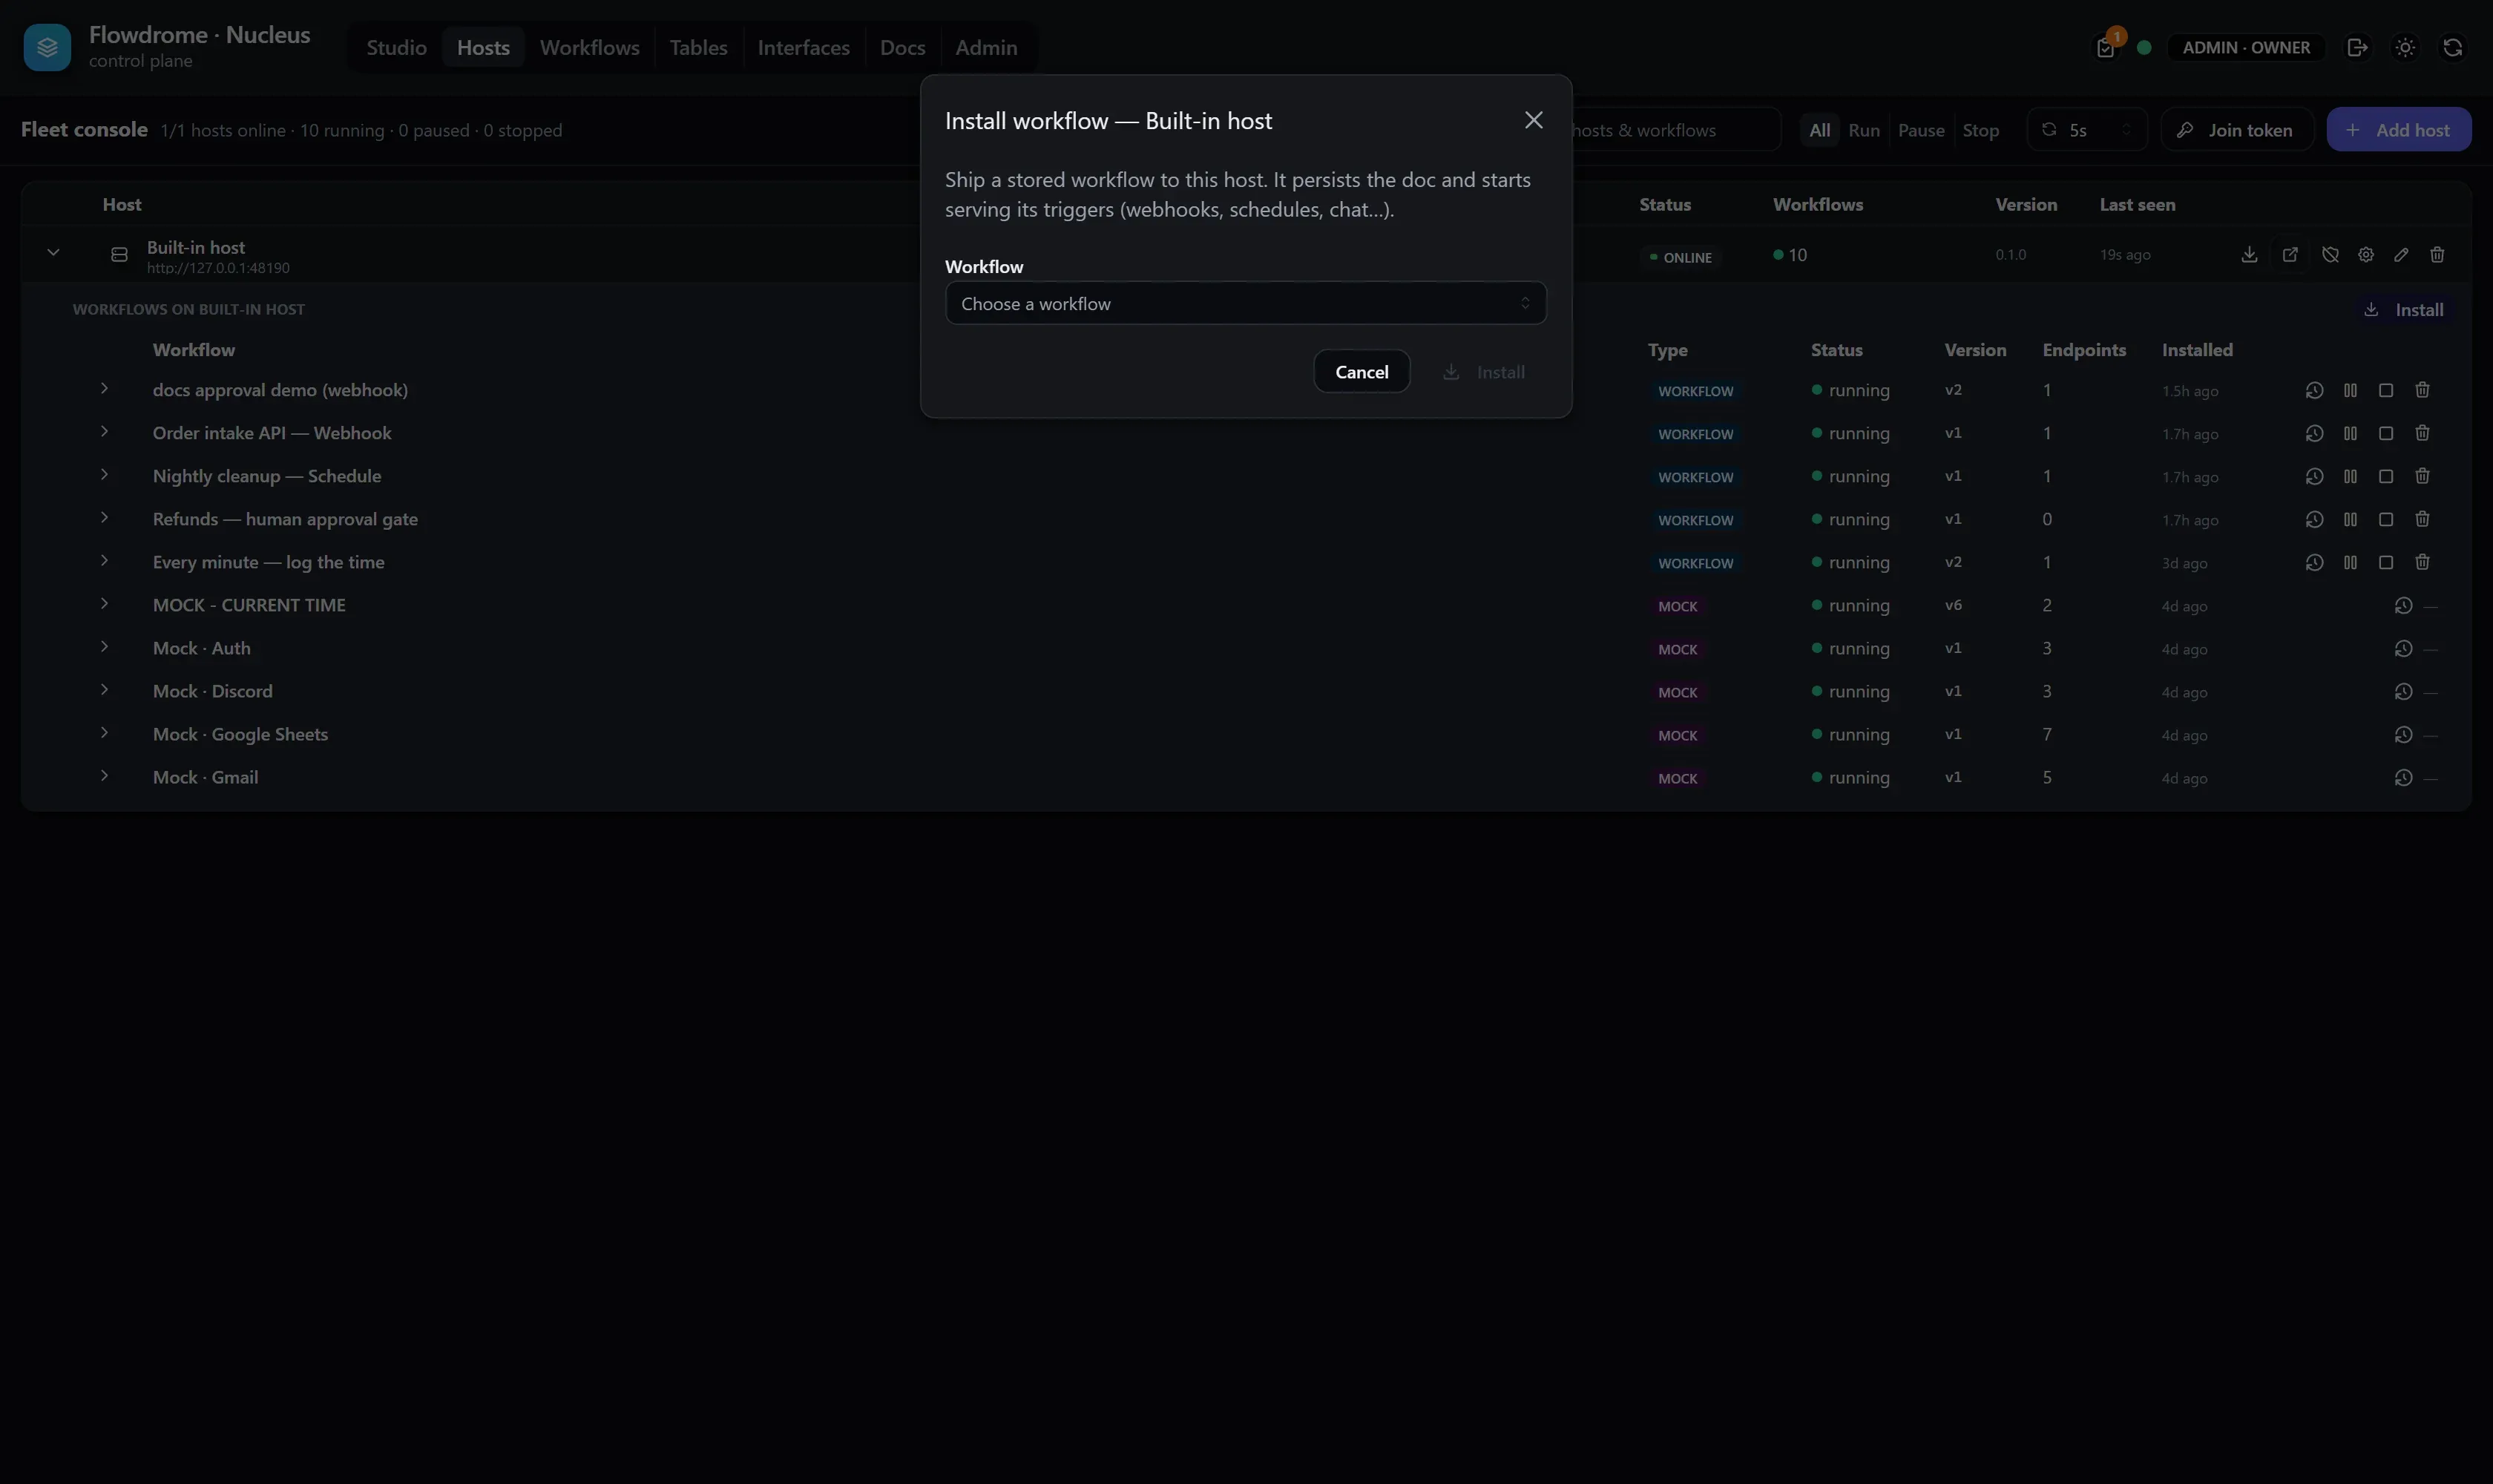Image resolution: width=2493 pixels, height=1484 pixels.
Task: Click Install in Workflows on Built-in host section
Action: pos(2405,310)
